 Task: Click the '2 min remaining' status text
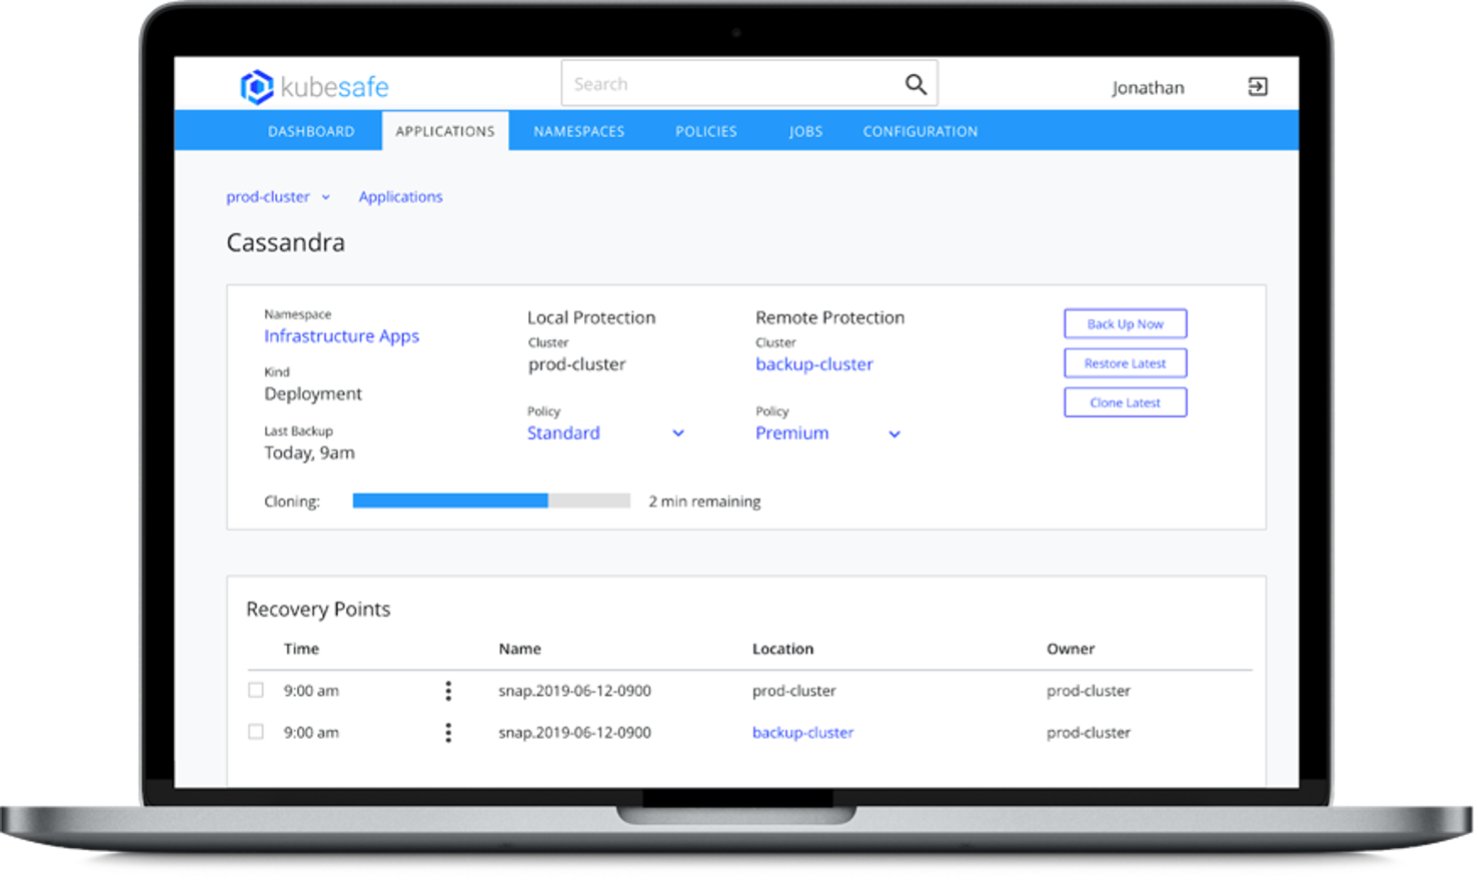(705, 501)
